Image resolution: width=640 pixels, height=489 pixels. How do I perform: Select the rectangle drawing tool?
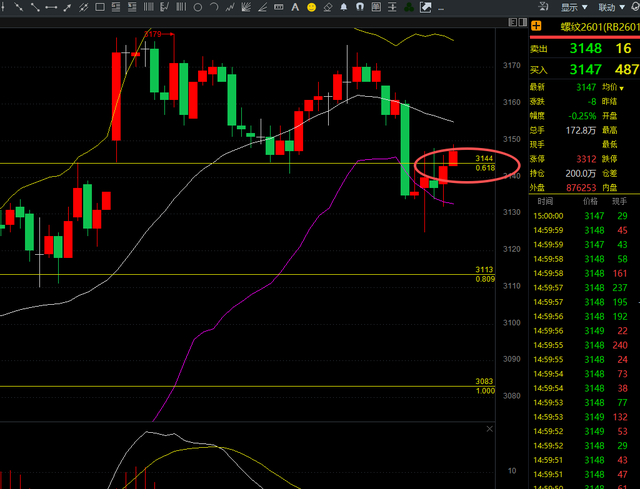[100, 7]
